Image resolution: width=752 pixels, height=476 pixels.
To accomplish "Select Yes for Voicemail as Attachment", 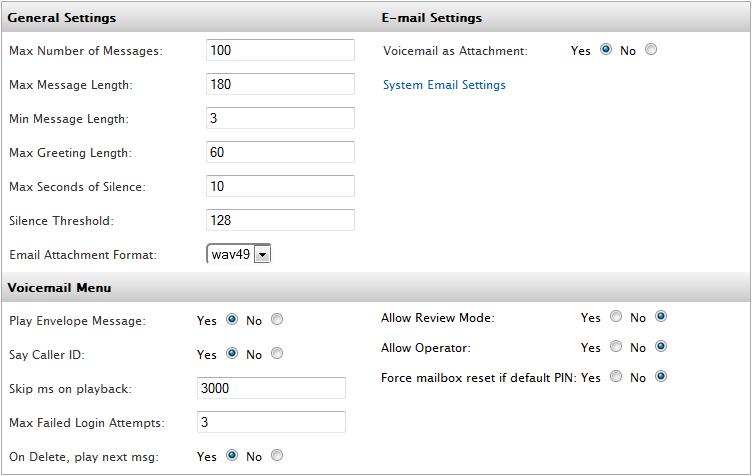I will click(x=606, y=49).
